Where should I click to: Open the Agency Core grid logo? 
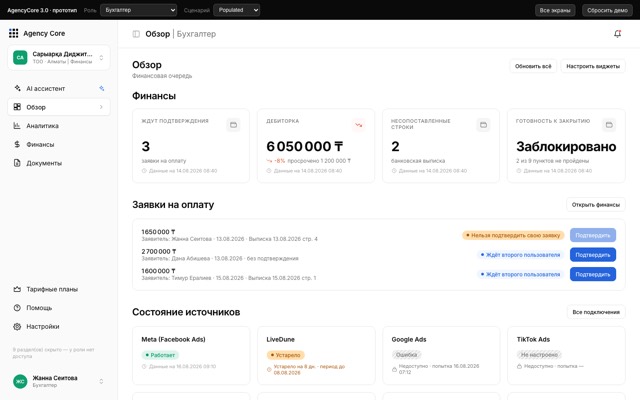[13, 33]
